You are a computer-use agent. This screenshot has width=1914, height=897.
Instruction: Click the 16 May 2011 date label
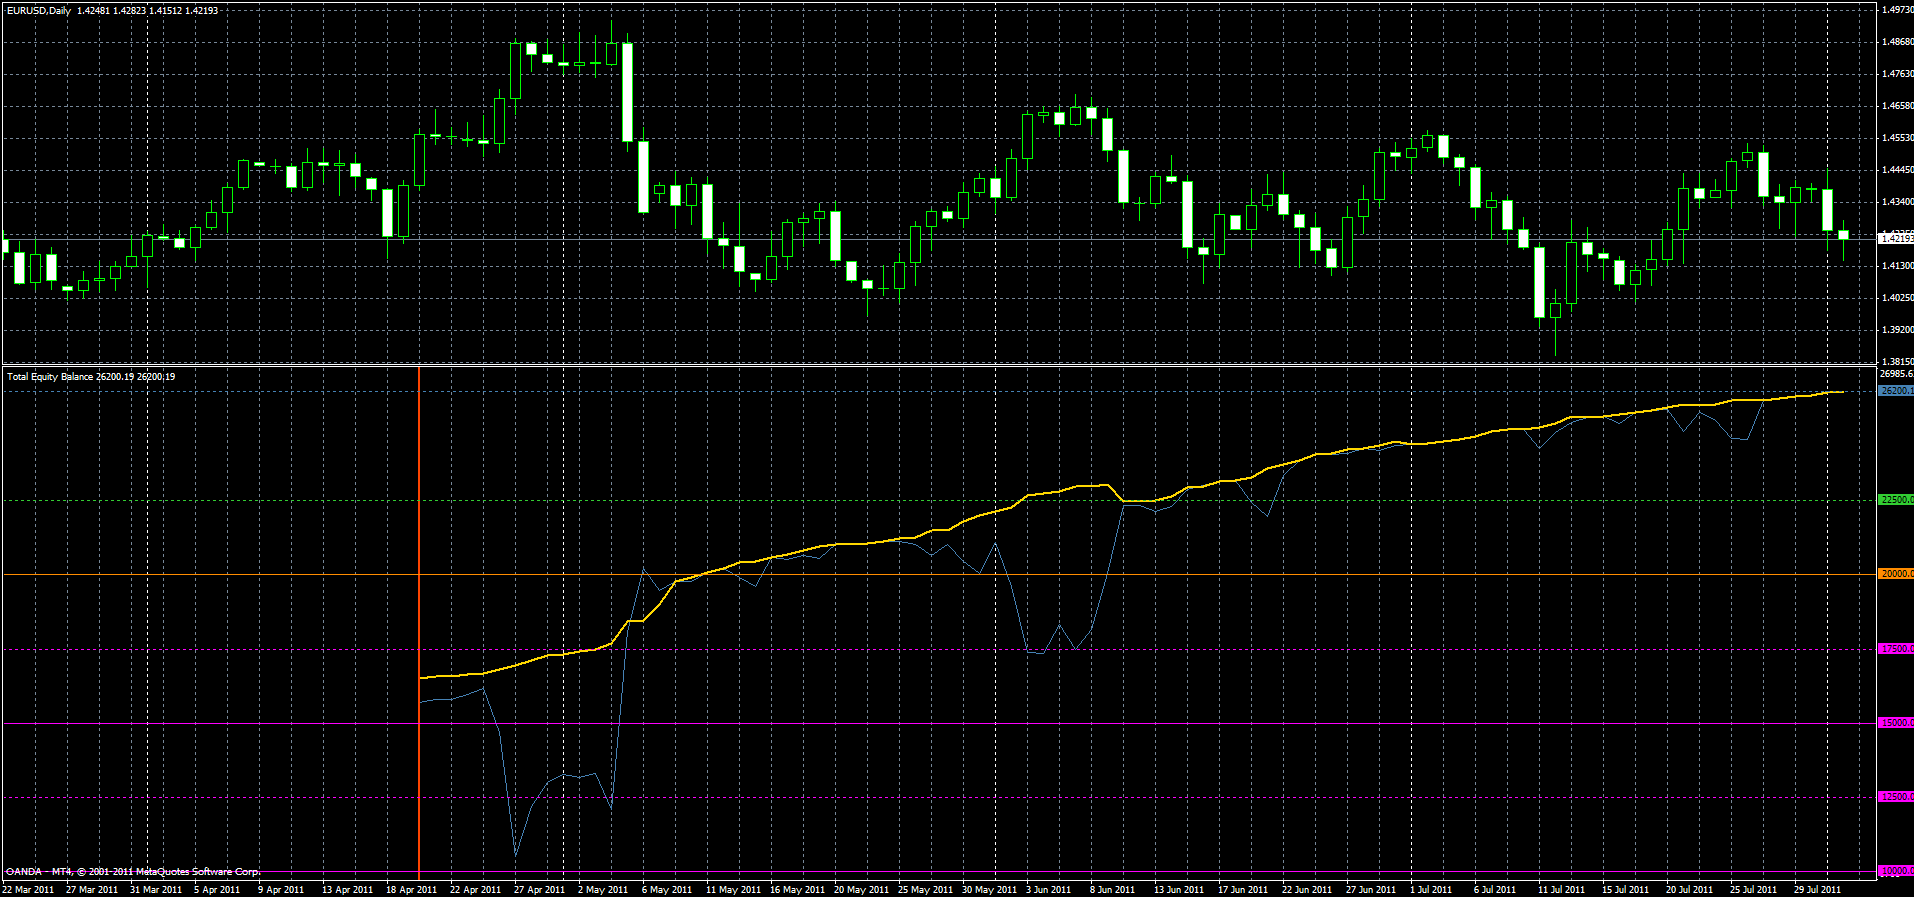click(x=797, y=890)
